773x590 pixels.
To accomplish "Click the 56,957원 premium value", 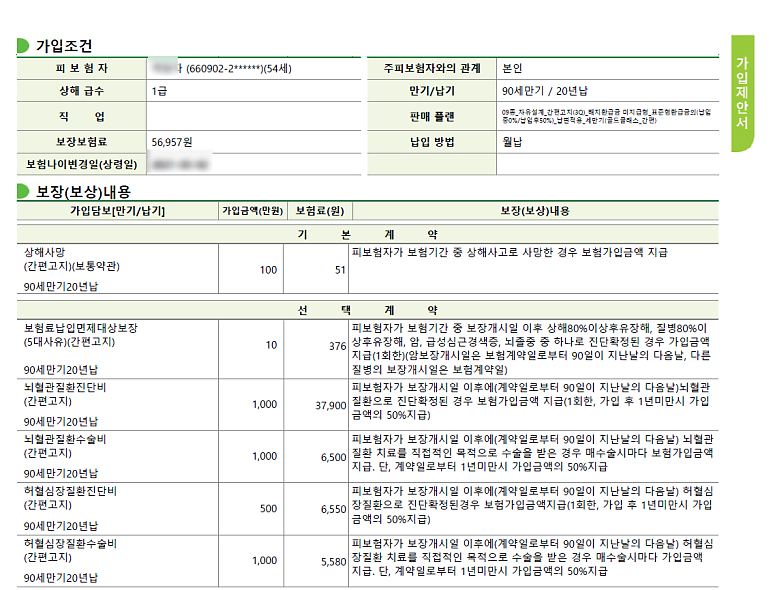I will click(x=172, y=142).
